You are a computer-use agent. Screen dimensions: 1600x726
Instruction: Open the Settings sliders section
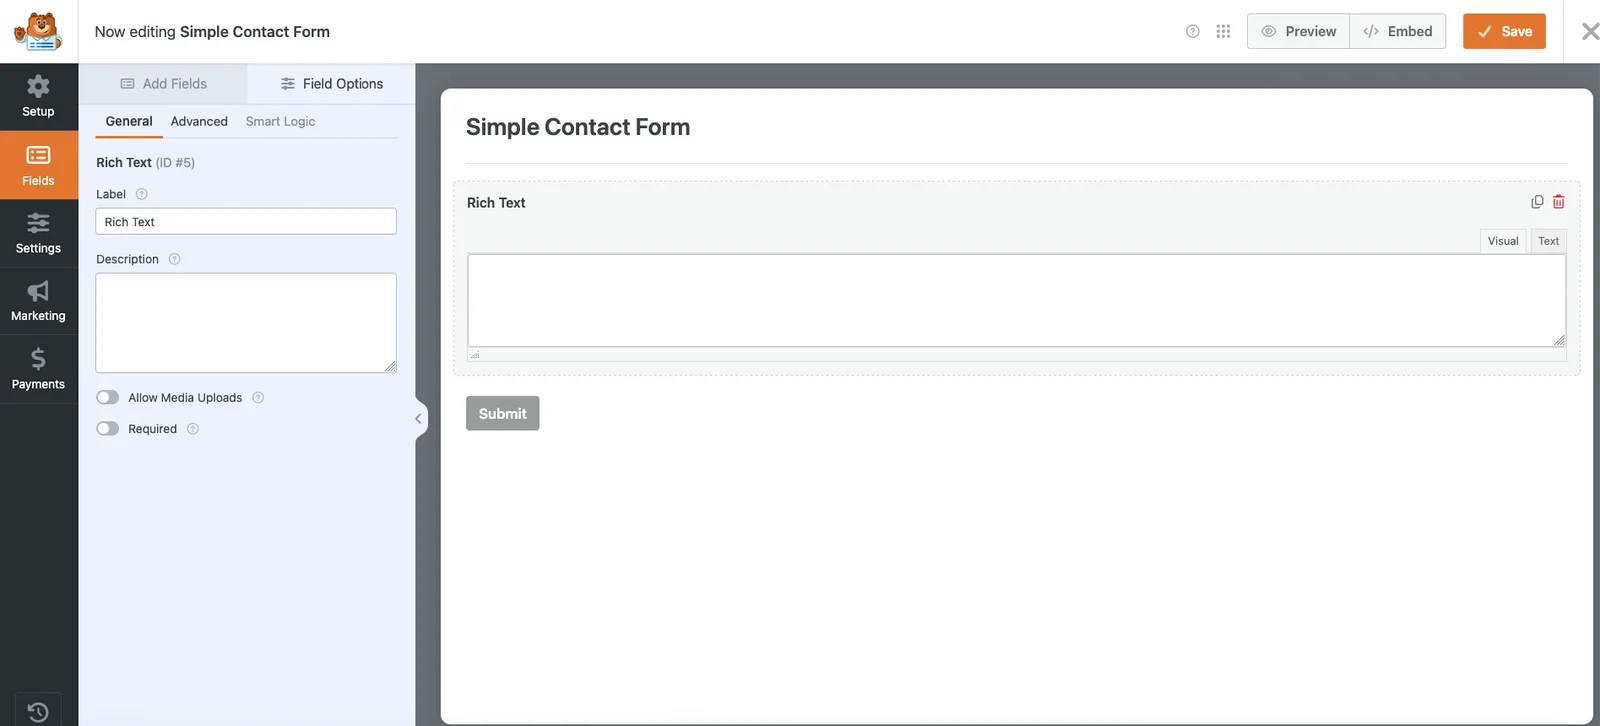pyautogui.click(x=38, y=223)
